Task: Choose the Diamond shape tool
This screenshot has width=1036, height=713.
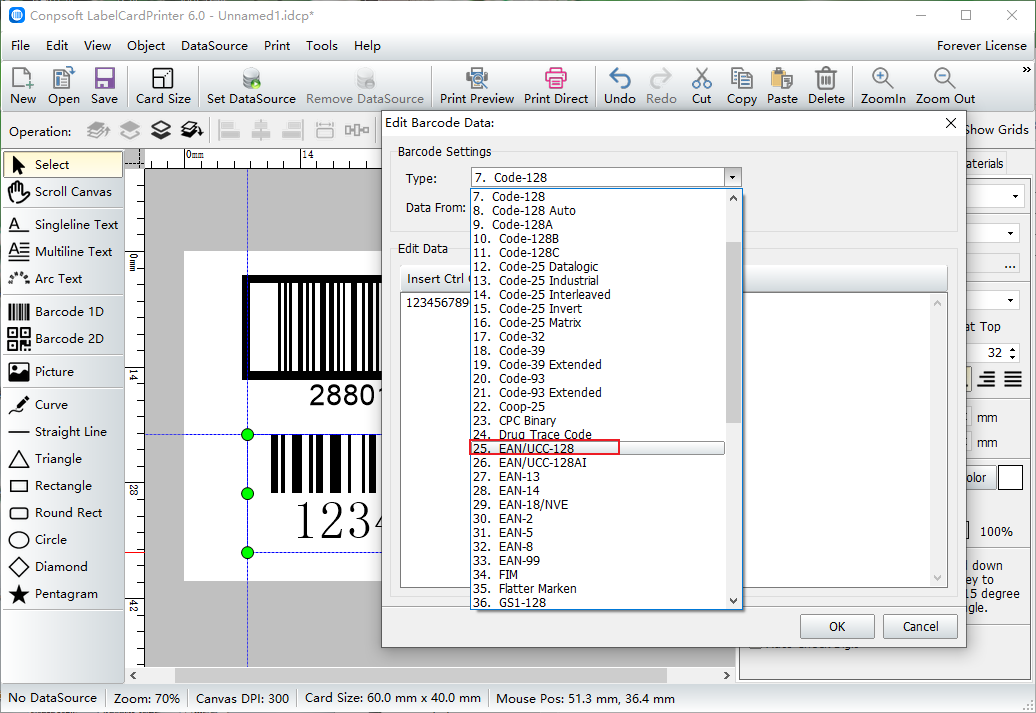Action: pos(63,567)
